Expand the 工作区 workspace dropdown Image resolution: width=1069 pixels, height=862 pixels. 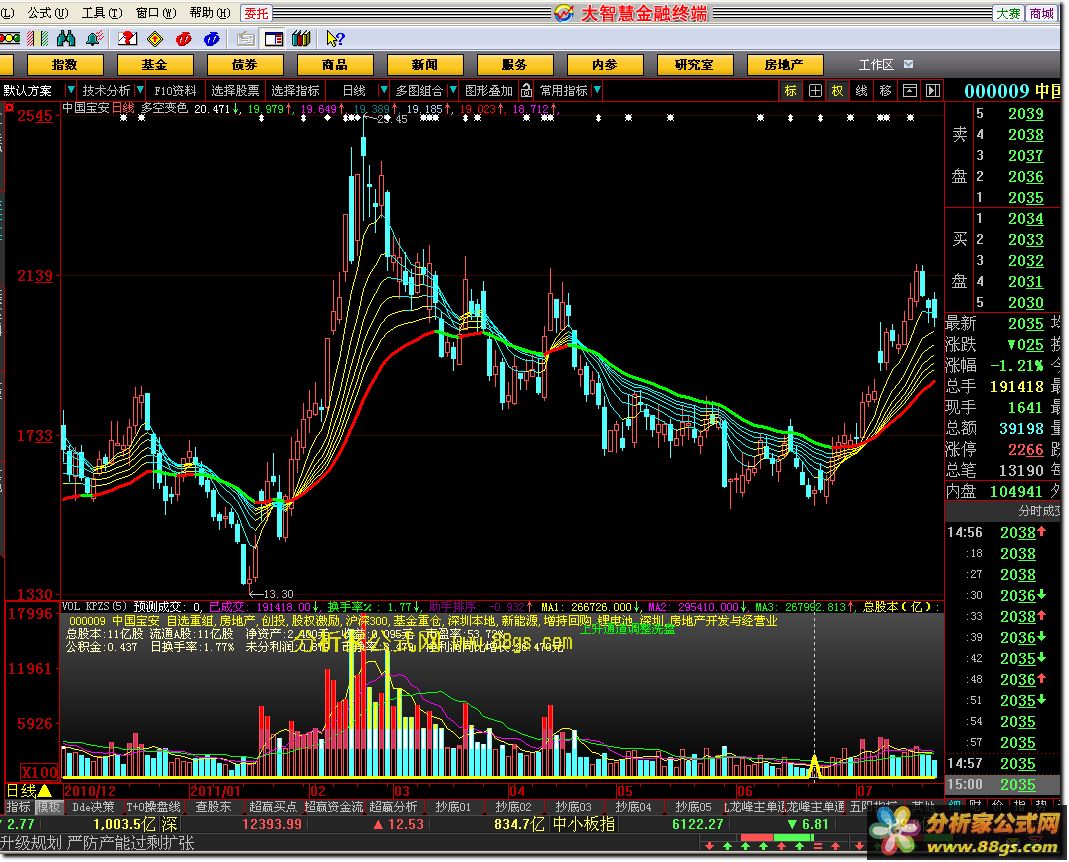tap(909, 64)
